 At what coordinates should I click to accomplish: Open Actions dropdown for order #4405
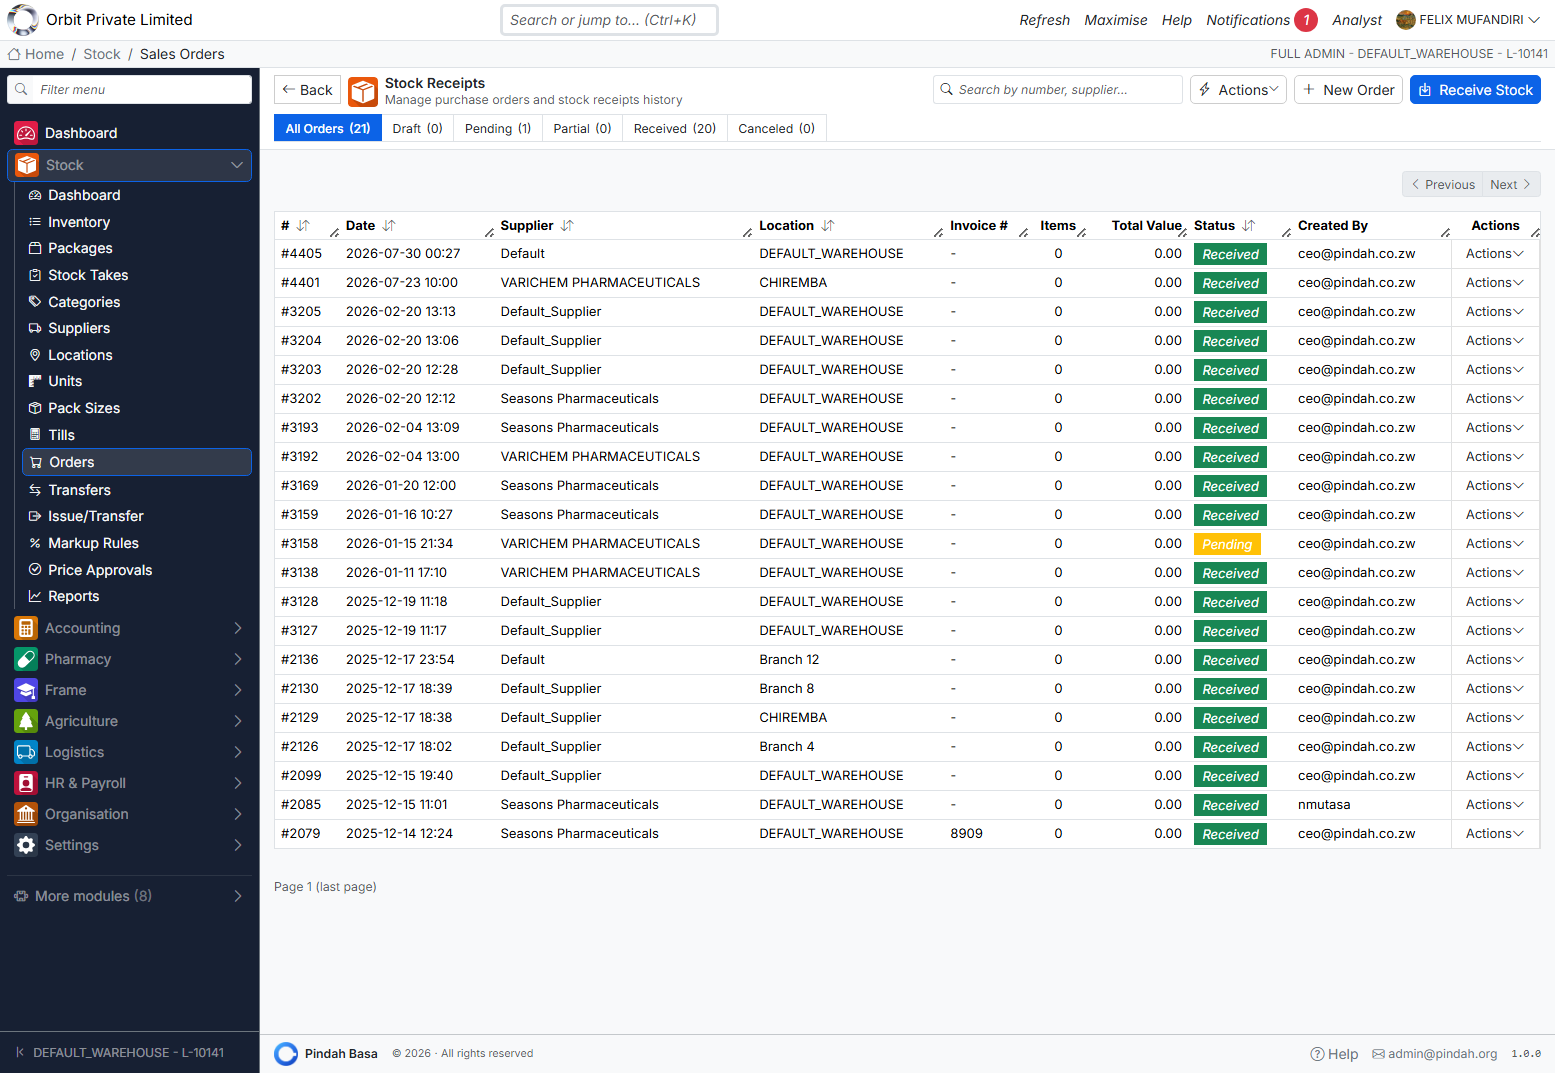click(1495, 254)
